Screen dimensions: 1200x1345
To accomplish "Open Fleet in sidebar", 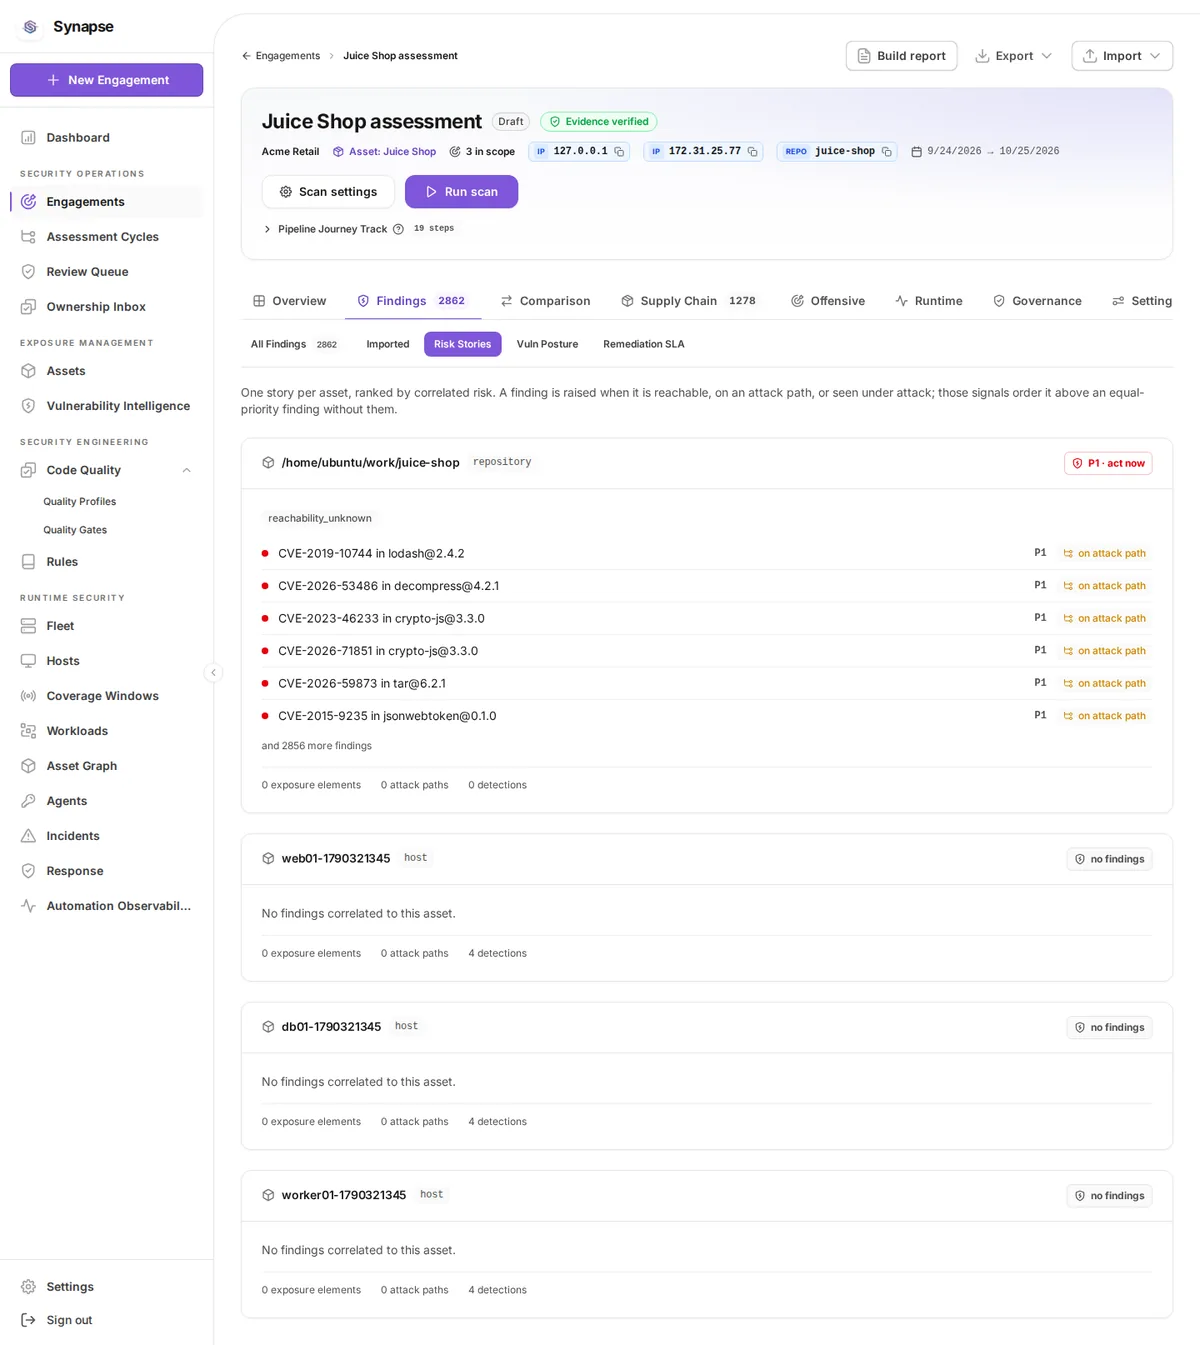I will tap(107, 626).
